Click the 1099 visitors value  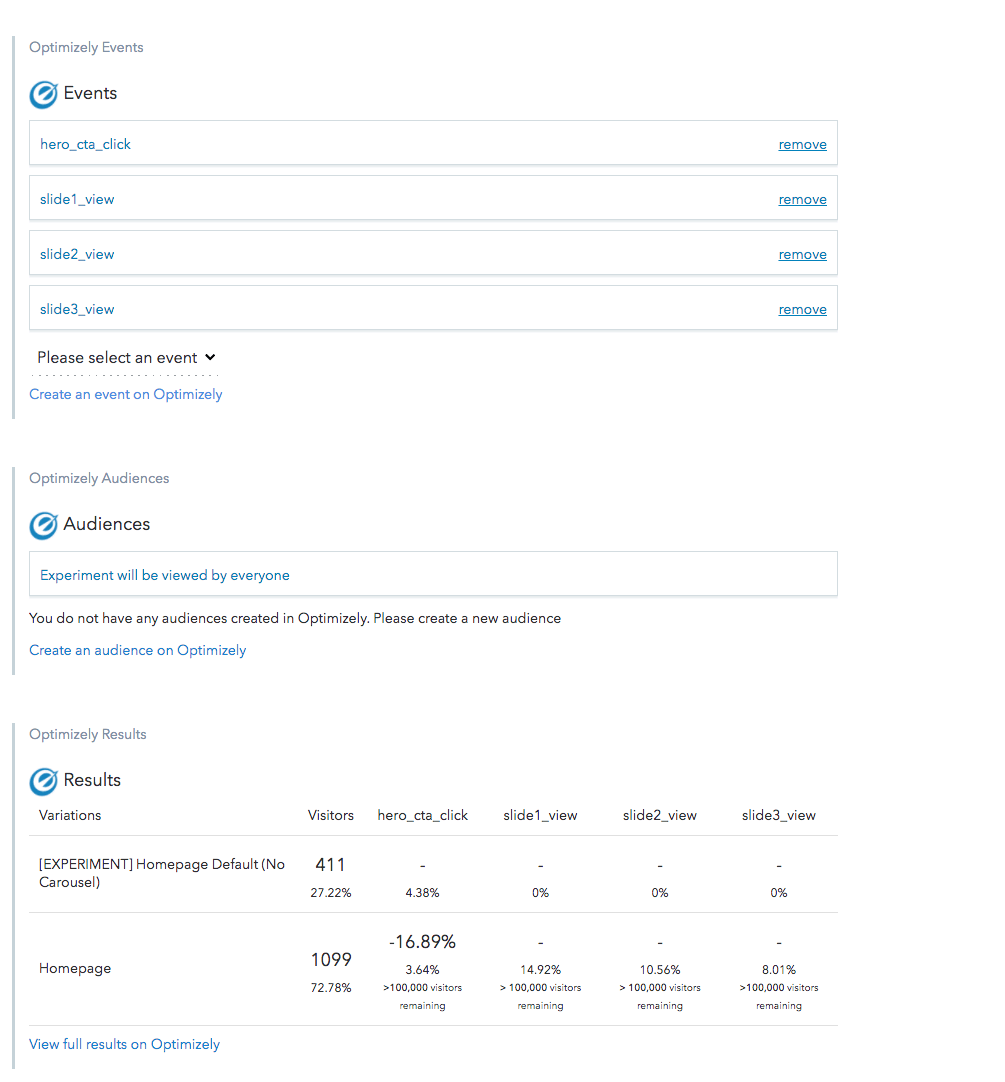tap(331, 960)
